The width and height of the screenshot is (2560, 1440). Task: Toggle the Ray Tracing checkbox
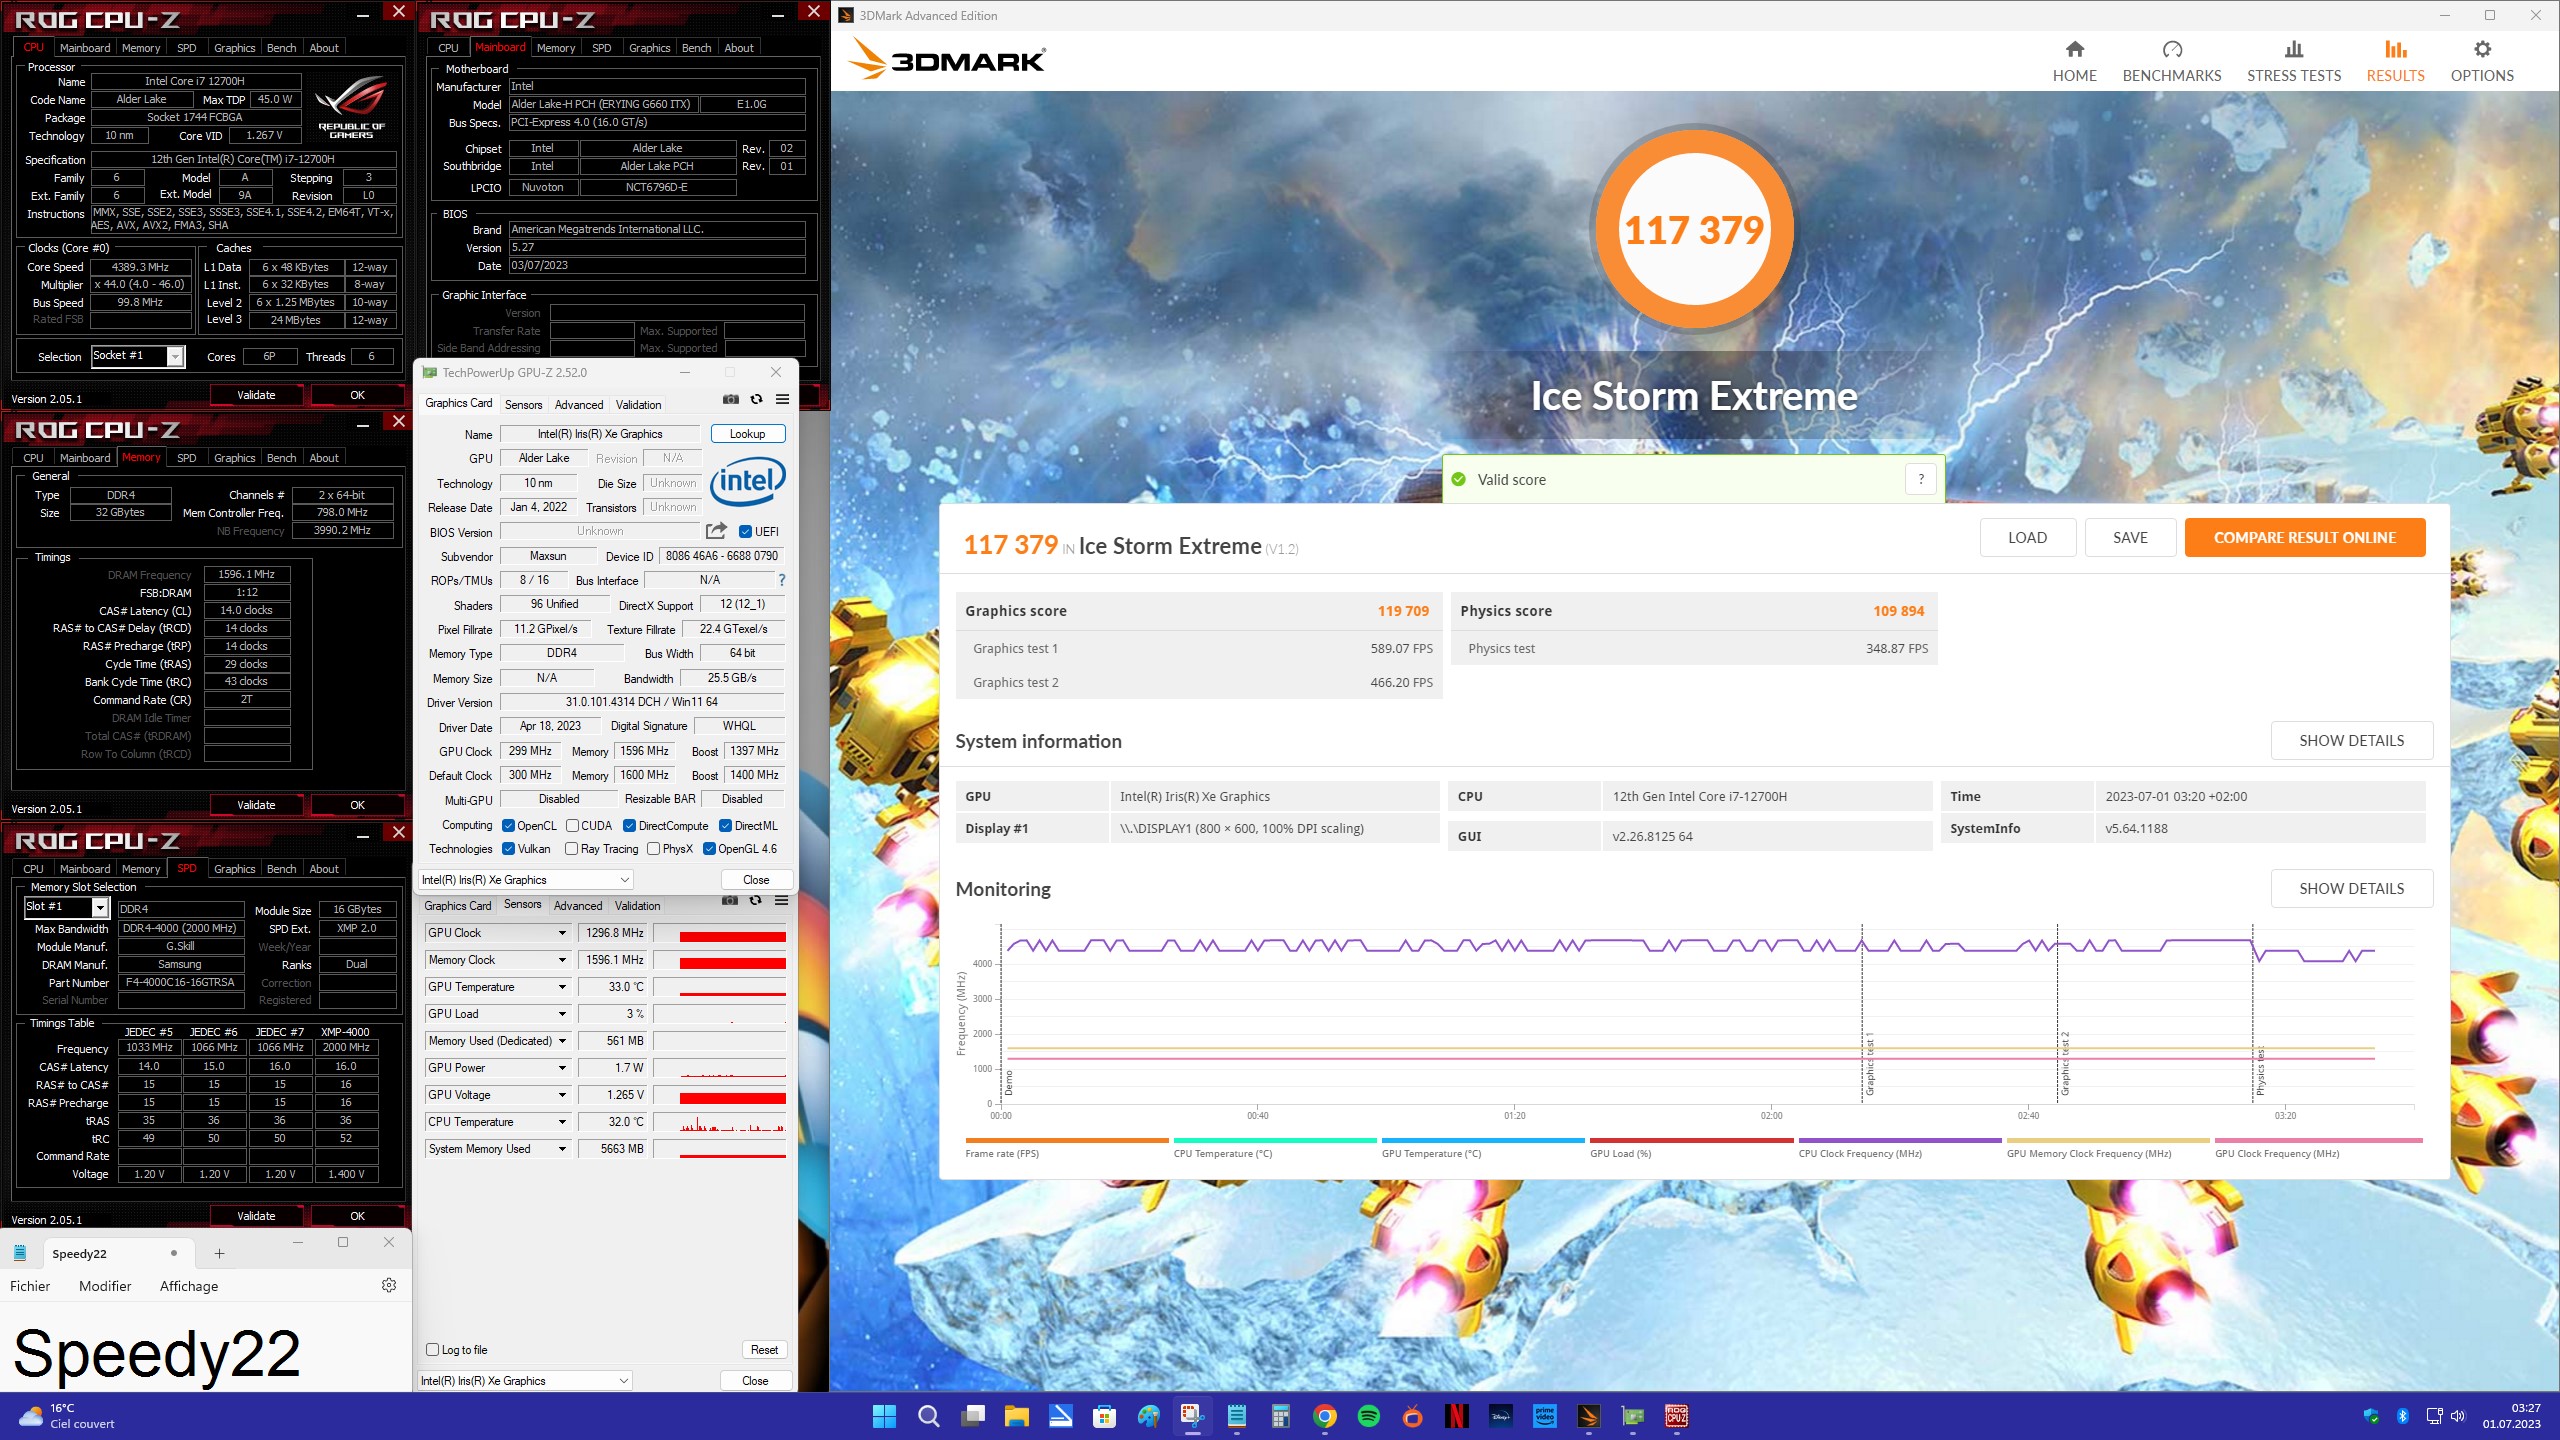pyautogui.click(x=571, y=849)
